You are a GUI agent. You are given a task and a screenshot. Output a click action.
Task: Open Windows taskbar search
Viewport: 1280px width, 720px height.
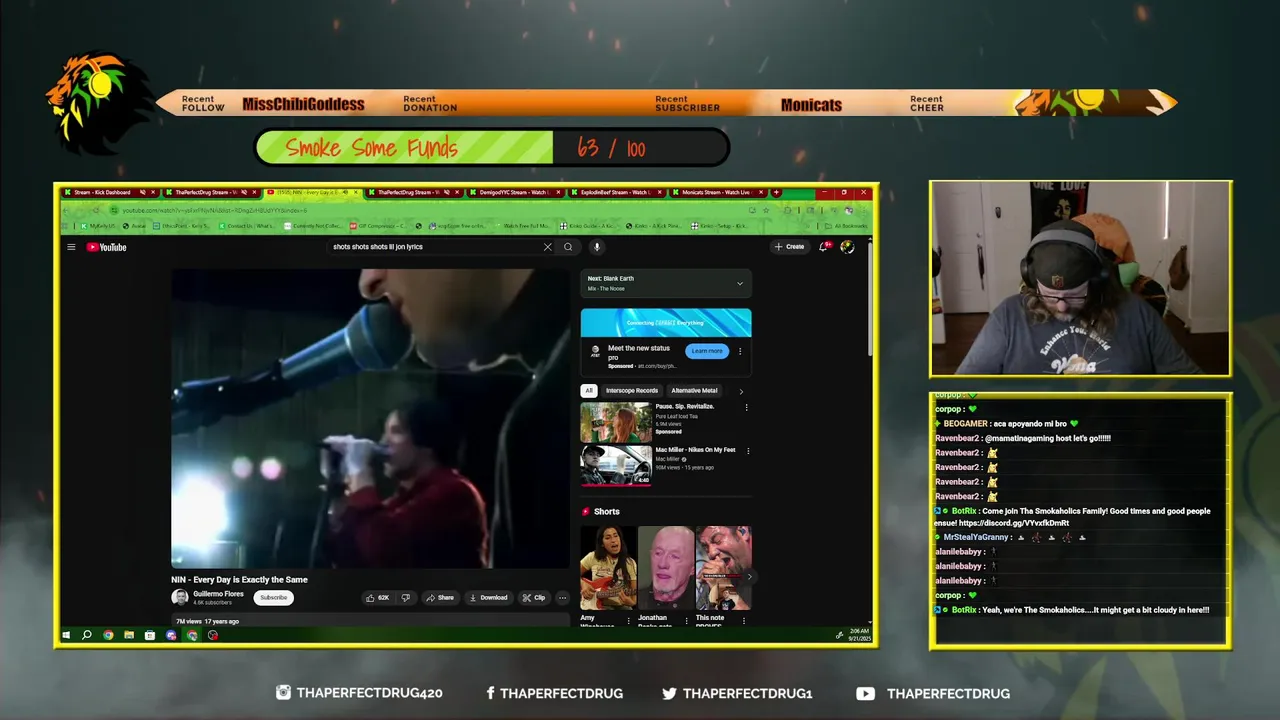[x=87, y=635]
